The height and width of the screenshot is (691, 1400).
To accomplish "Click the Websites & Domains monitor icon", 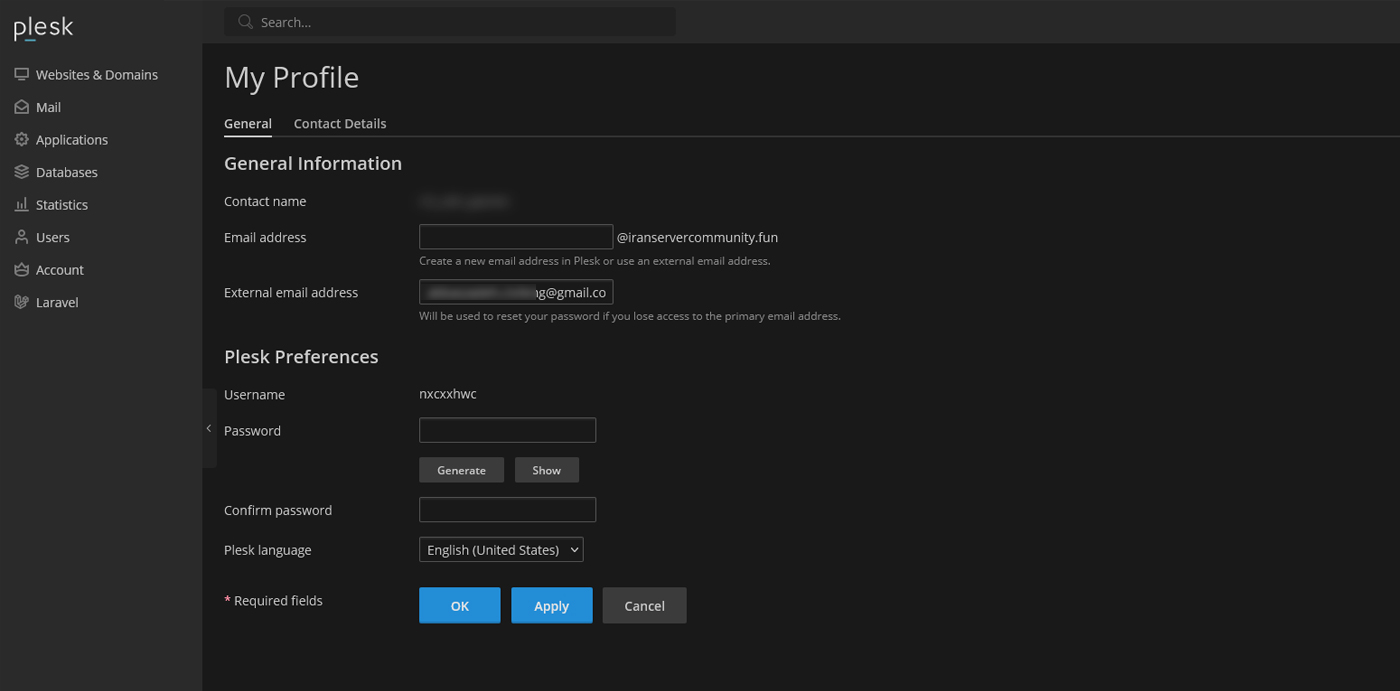I will pyautogui.click(x=21, y=75).
